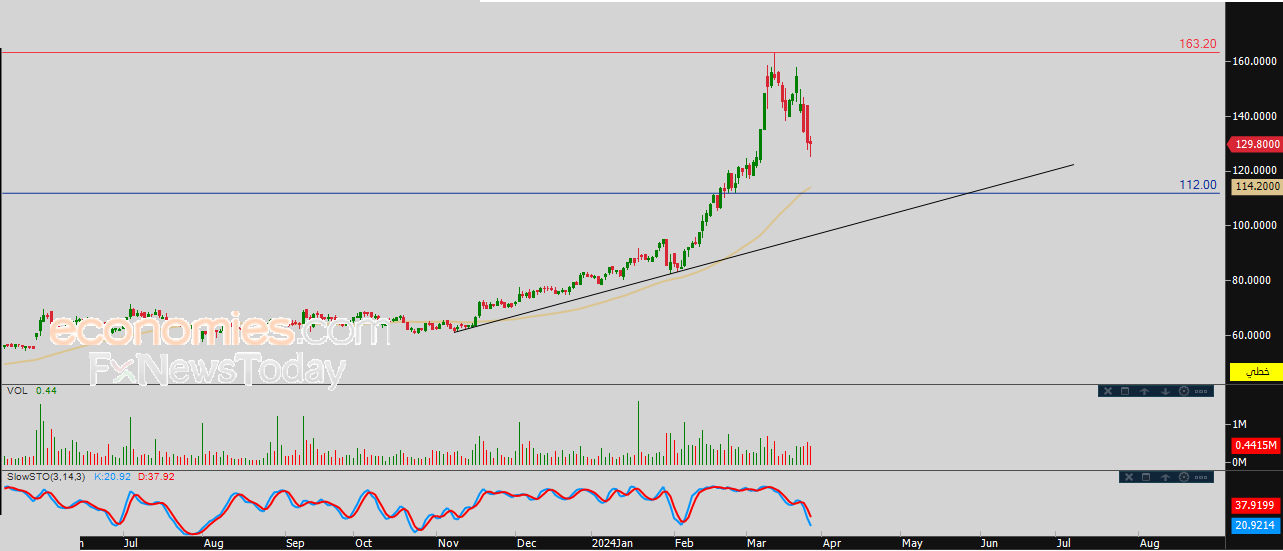1283x551 pixels.
Task: Select the 112.00 support line label
Action: [x=1198, y=185]
